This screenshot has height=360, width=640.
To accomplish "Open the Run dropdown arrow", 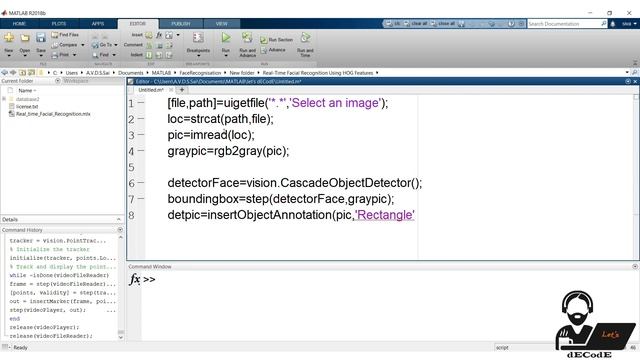I will pyautogui.click(x=226, y=56).
